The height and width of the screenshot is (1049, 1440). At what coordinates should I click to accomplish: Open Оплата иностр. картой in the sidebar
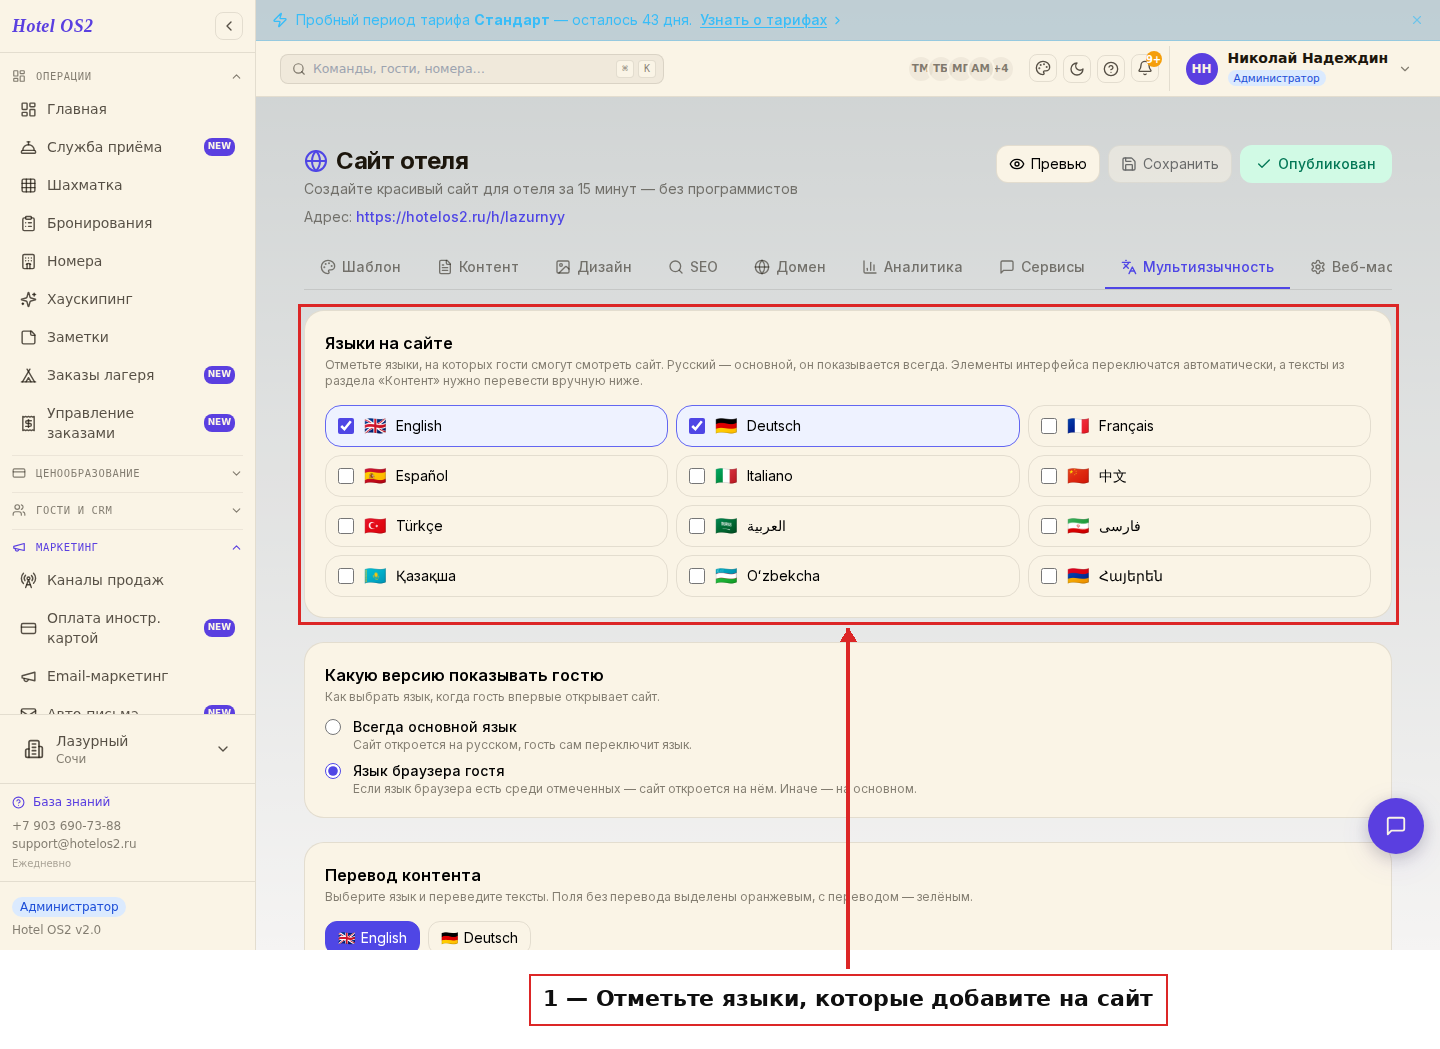tap(128, 628)
